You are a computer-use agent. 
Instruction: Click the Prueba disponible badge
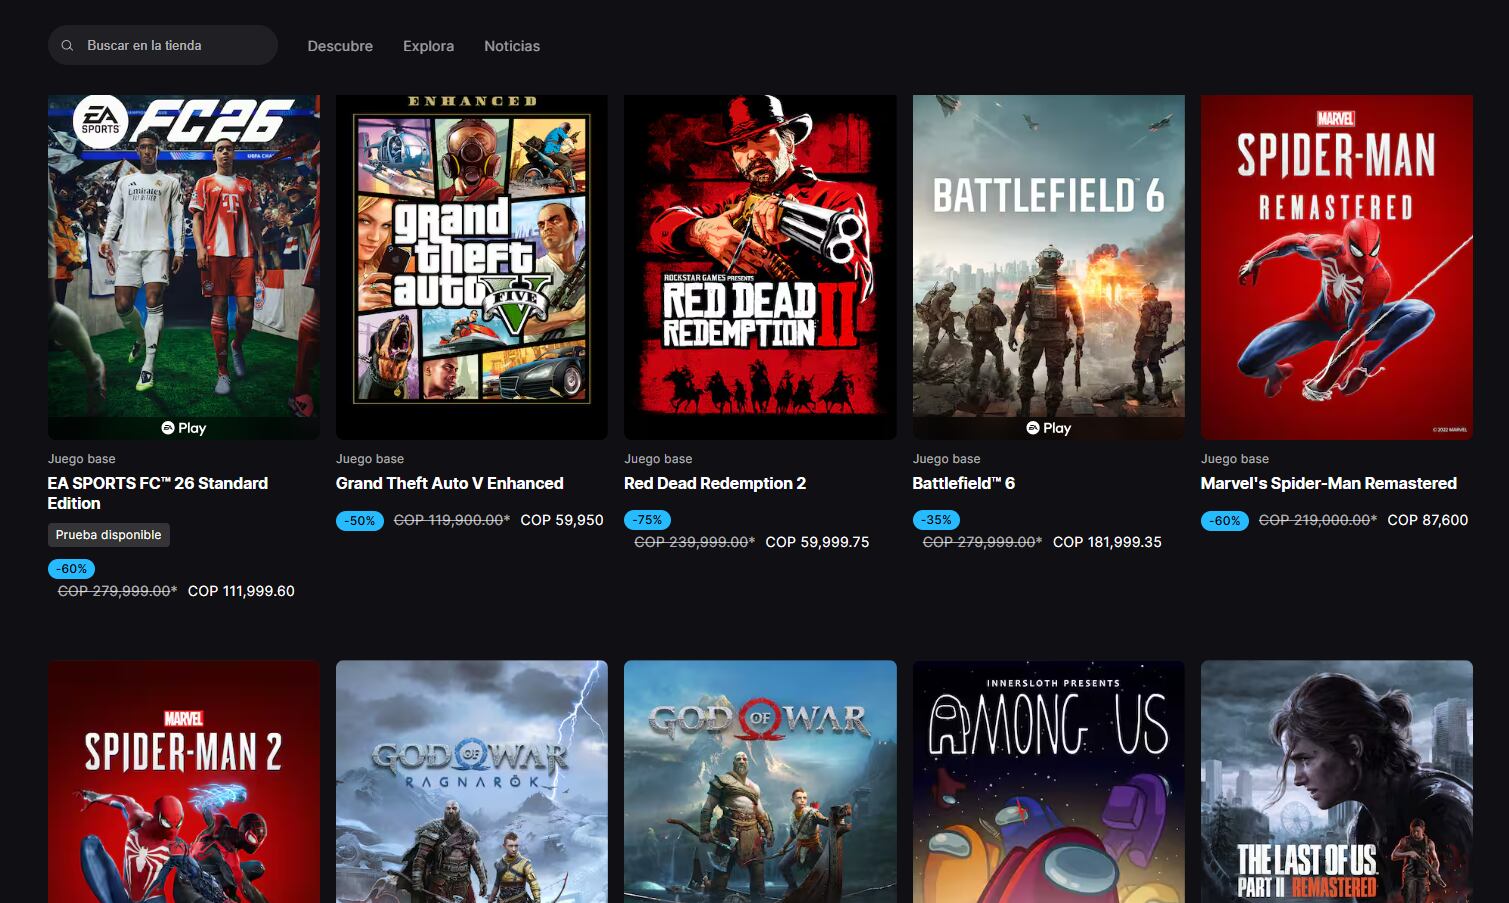[108, 534]
